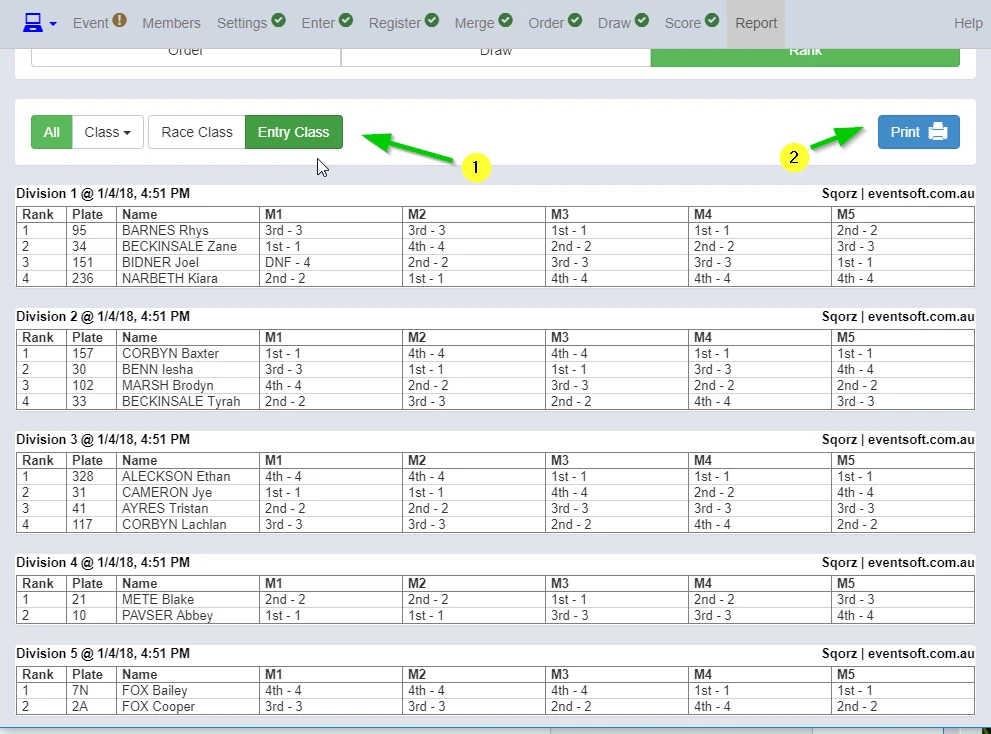991x734 pixels.
Task: Click the Event warning status icon
Action: 119,20
